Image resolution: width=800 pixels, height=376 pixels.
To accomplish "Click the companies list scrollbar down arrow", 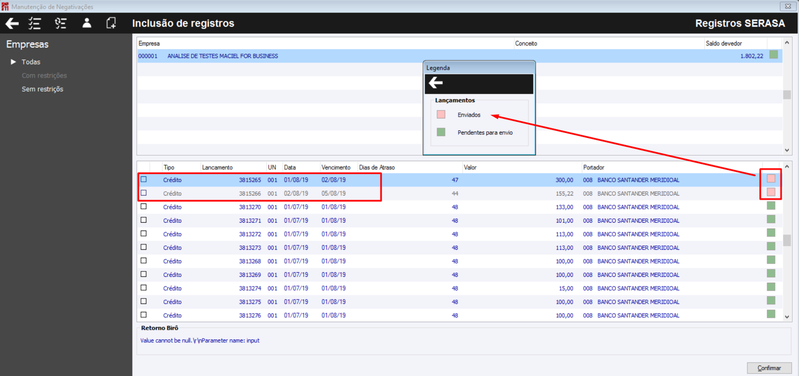I will coord(787,150).
